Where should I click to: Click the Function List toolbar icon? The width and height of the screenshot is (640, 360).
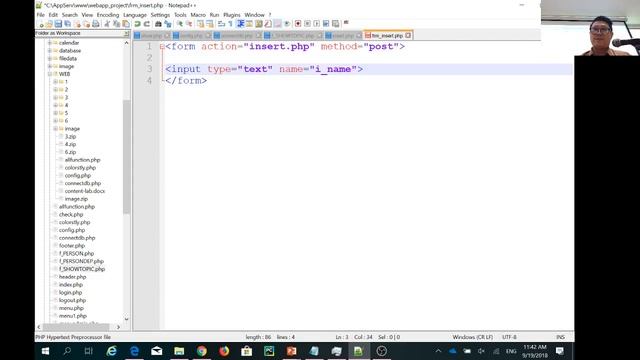tap(268, 24)
